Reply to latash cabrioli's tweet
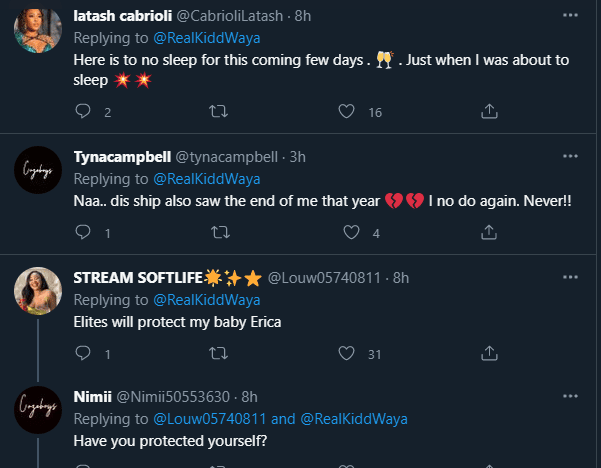This screenshot has height=468, width=601. [84, 112]
